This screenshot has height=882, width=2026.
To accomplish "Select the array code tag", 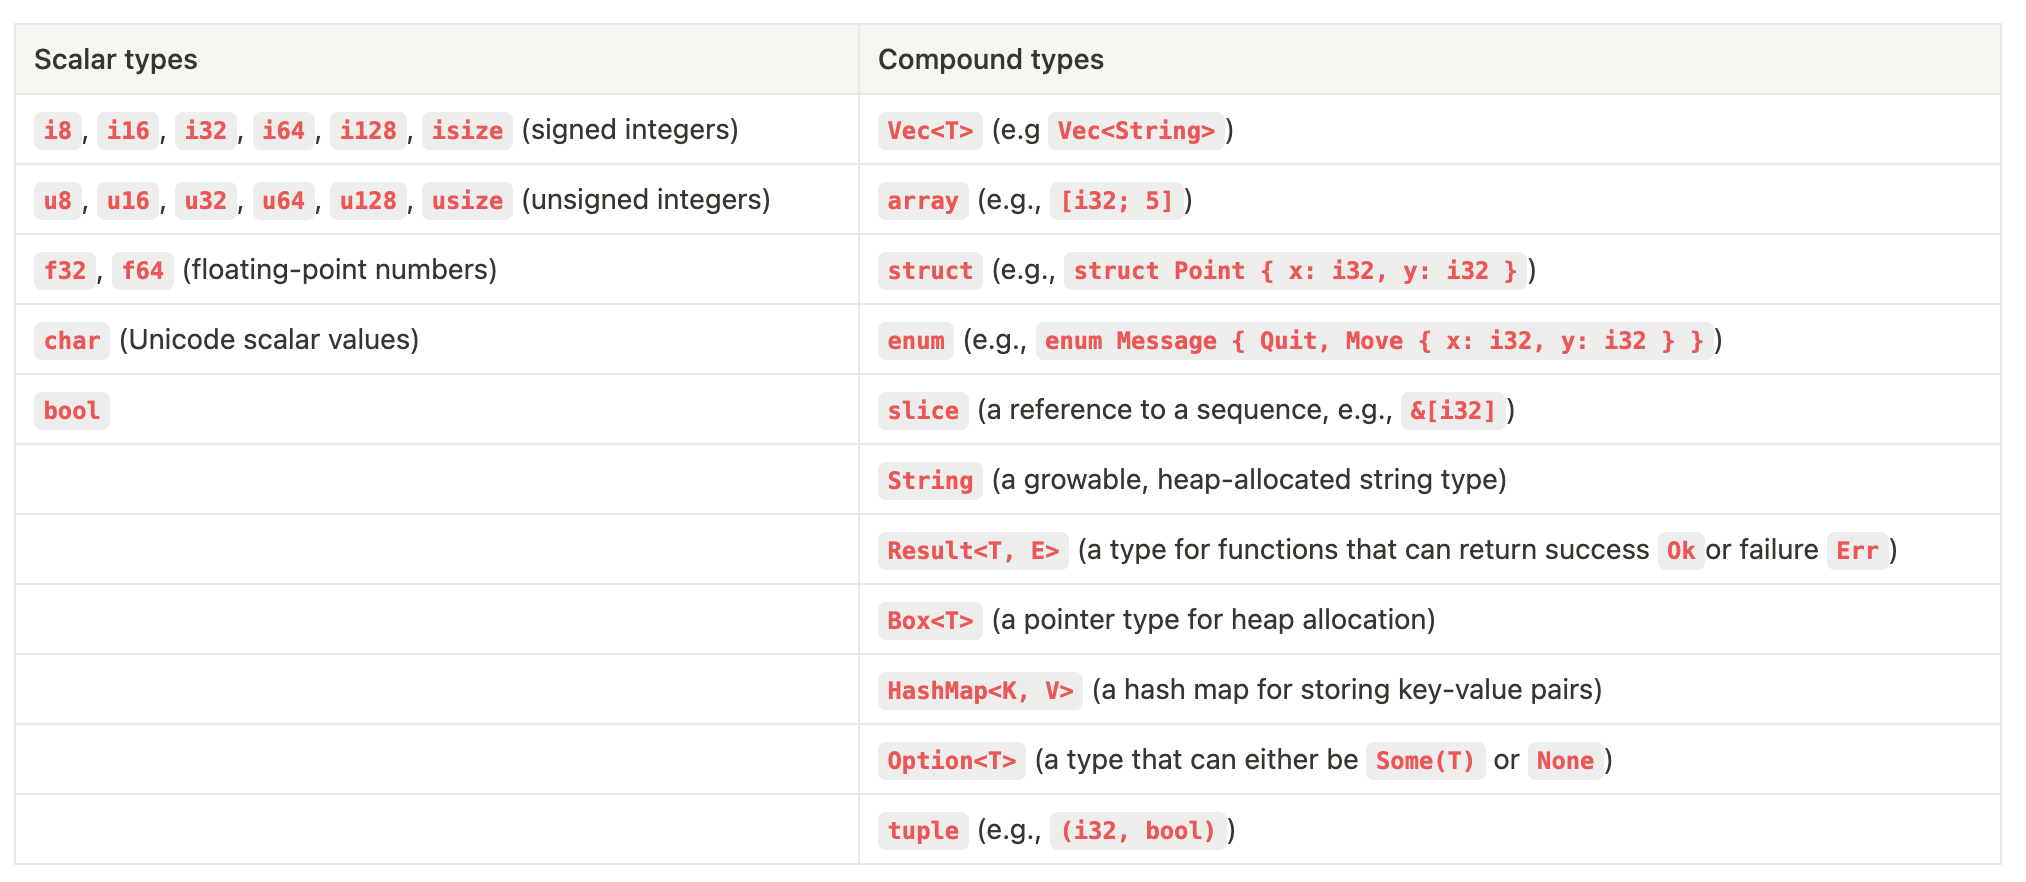I will [x=923, y=201].
